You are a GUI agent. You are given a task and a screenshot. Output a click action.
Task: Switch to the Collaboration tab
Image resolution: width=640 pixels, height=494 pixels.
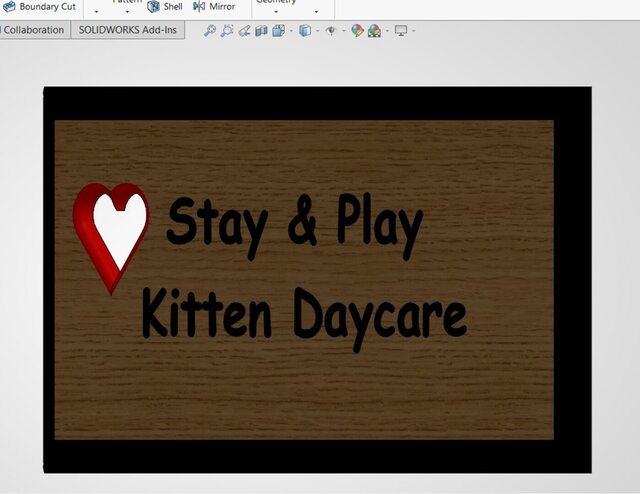33,30
